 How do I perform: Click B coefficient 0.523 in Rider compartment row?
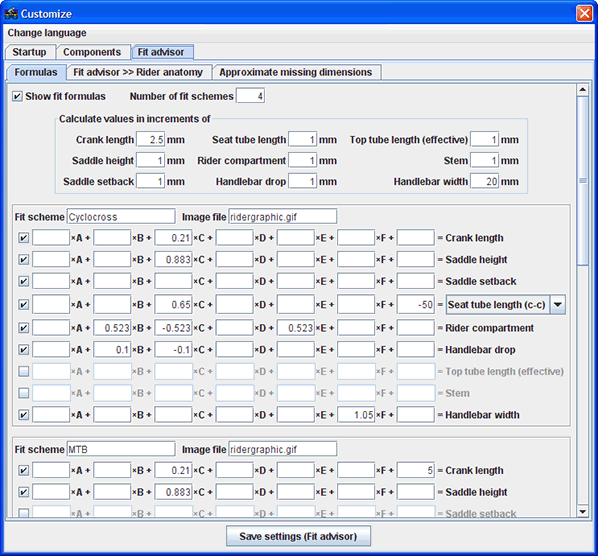click(112, 328)
